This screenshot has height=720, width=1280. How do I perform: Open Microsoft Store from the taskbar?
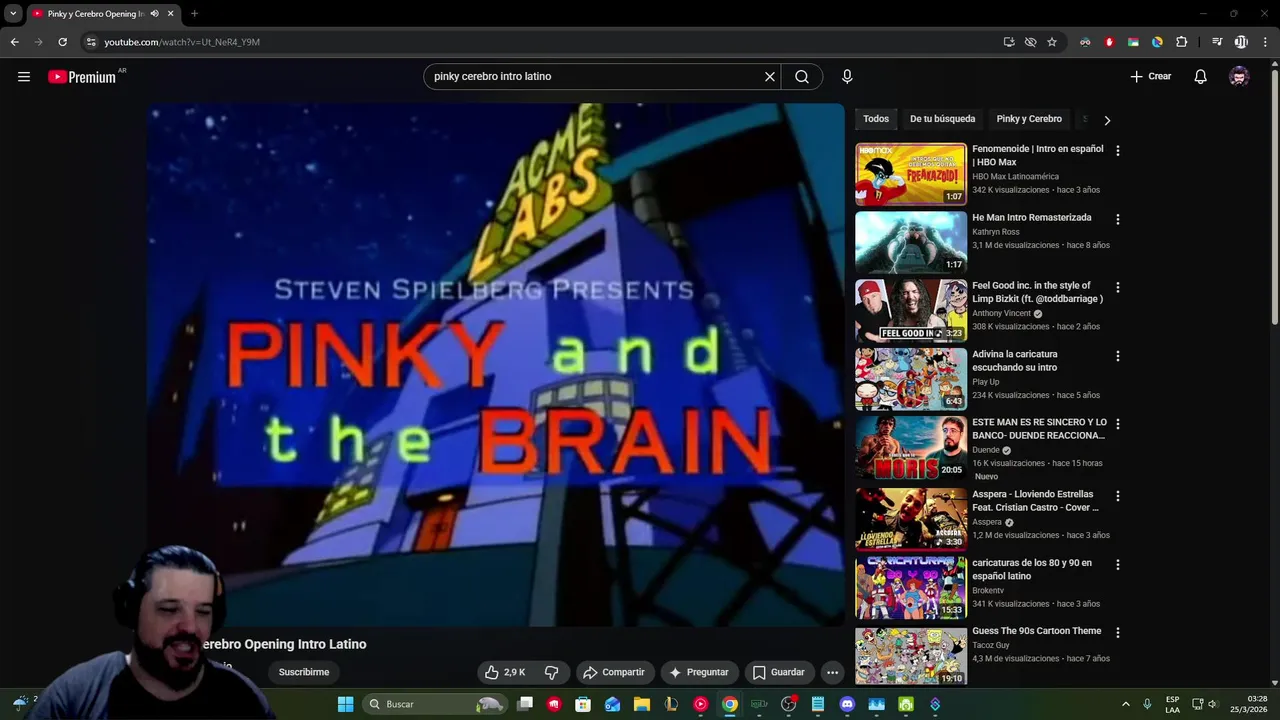click(583, 704)
